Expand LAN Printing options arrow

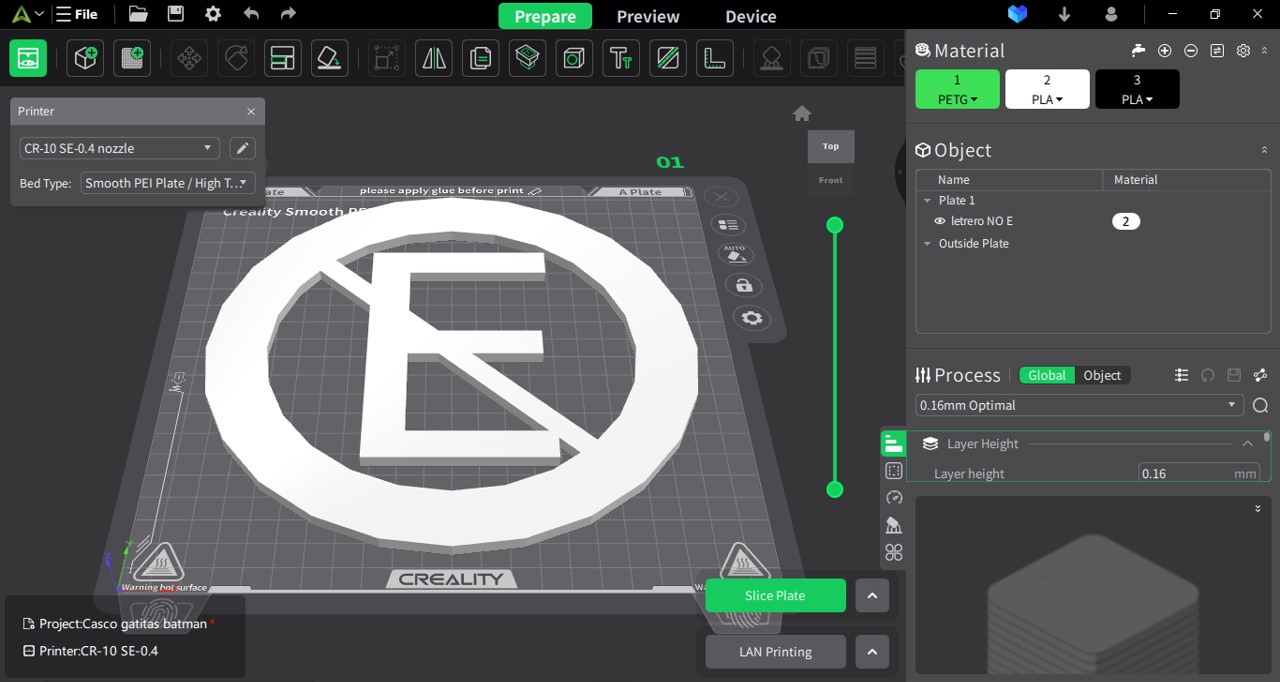[x=872, y=652]
